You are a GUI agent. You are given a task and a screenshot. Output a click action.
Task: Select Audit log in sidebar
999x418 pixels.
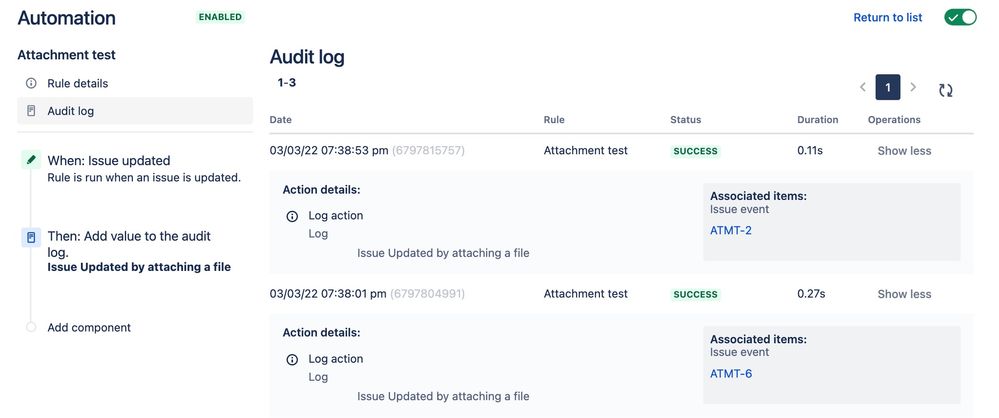pos(135,111)
